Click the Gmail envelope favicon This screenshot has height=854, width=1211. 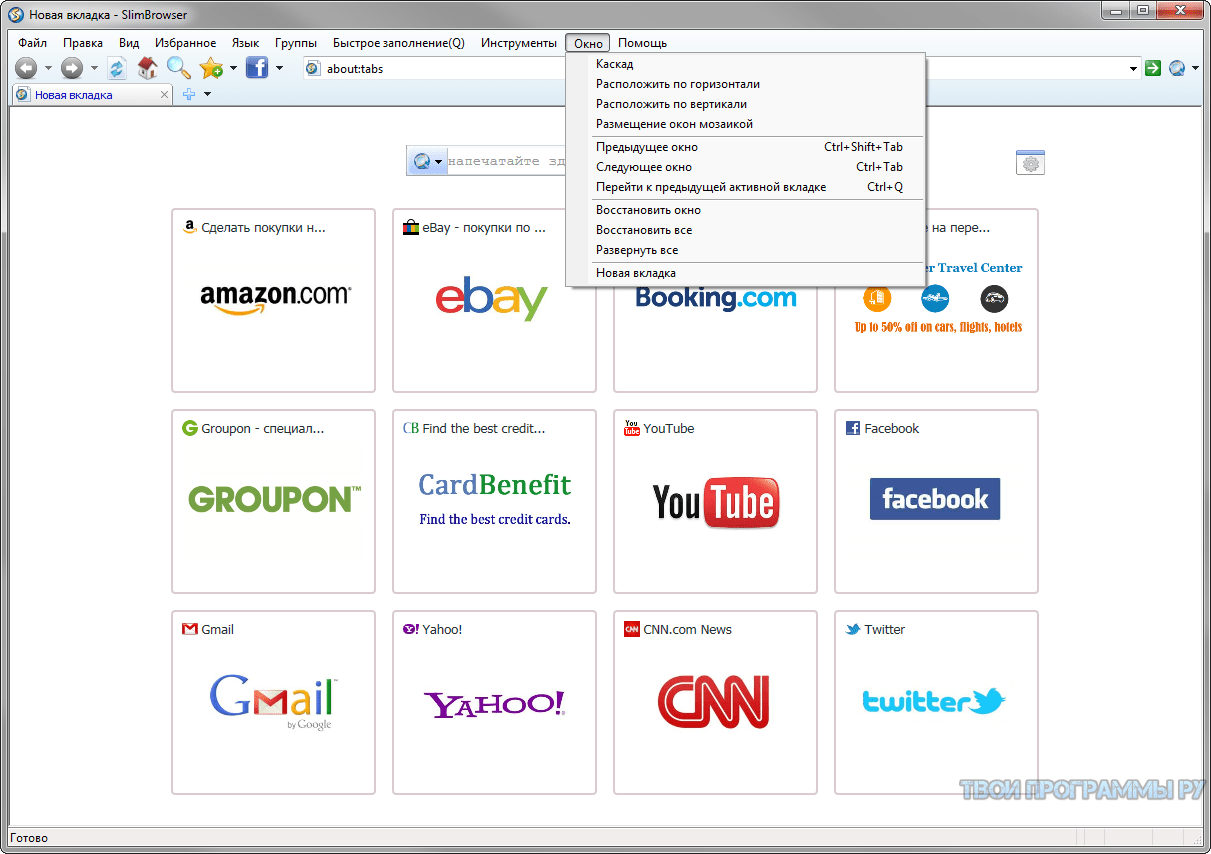(x=190, y=629)
